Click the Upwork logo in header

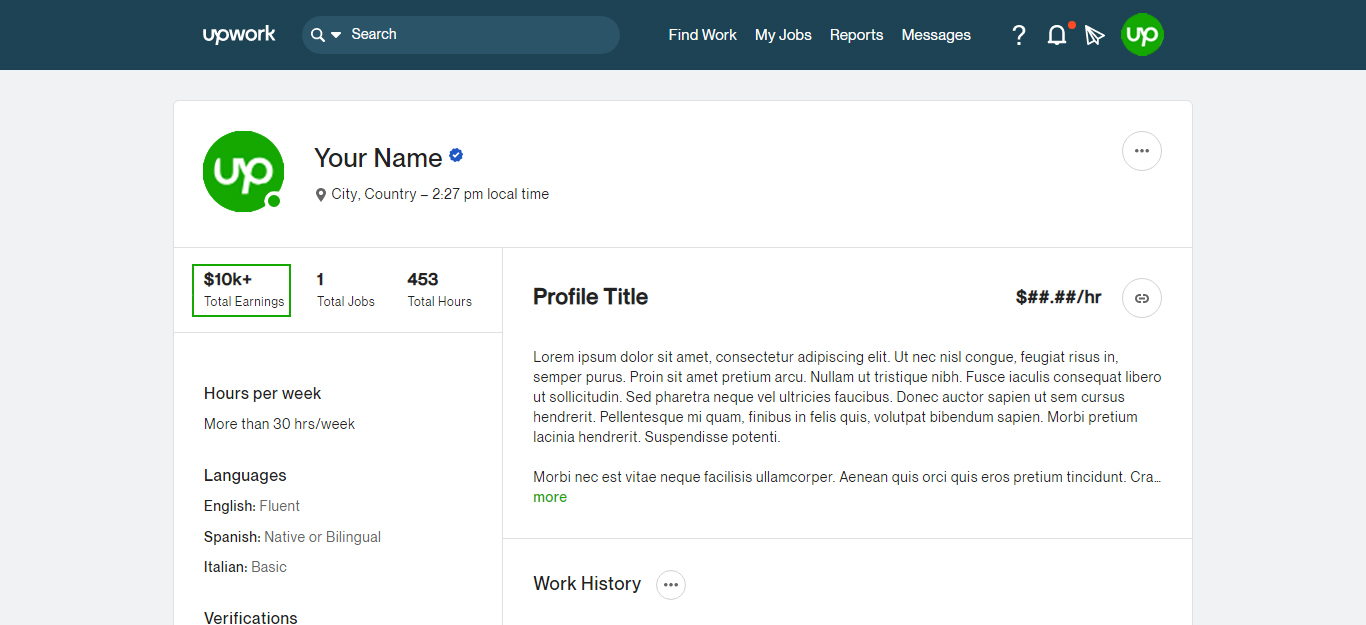click(239, 35)
